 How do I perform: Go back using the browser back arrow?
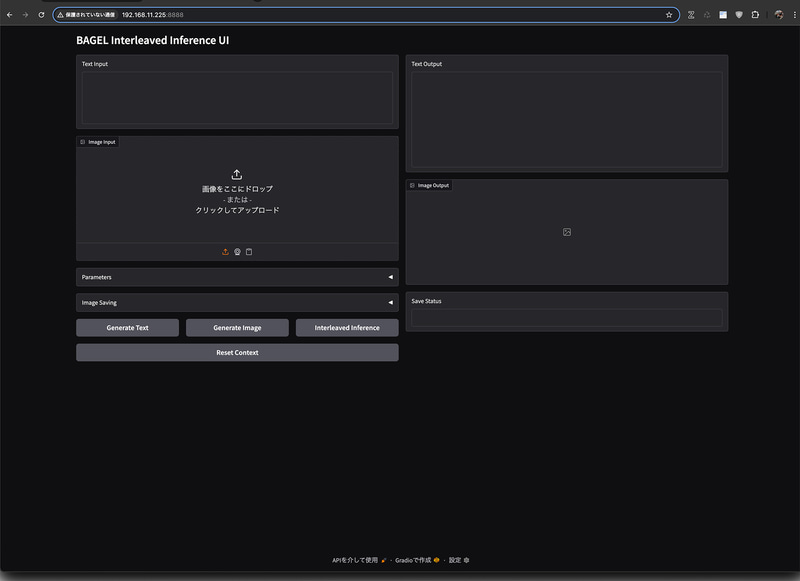[x=9, y=15]
